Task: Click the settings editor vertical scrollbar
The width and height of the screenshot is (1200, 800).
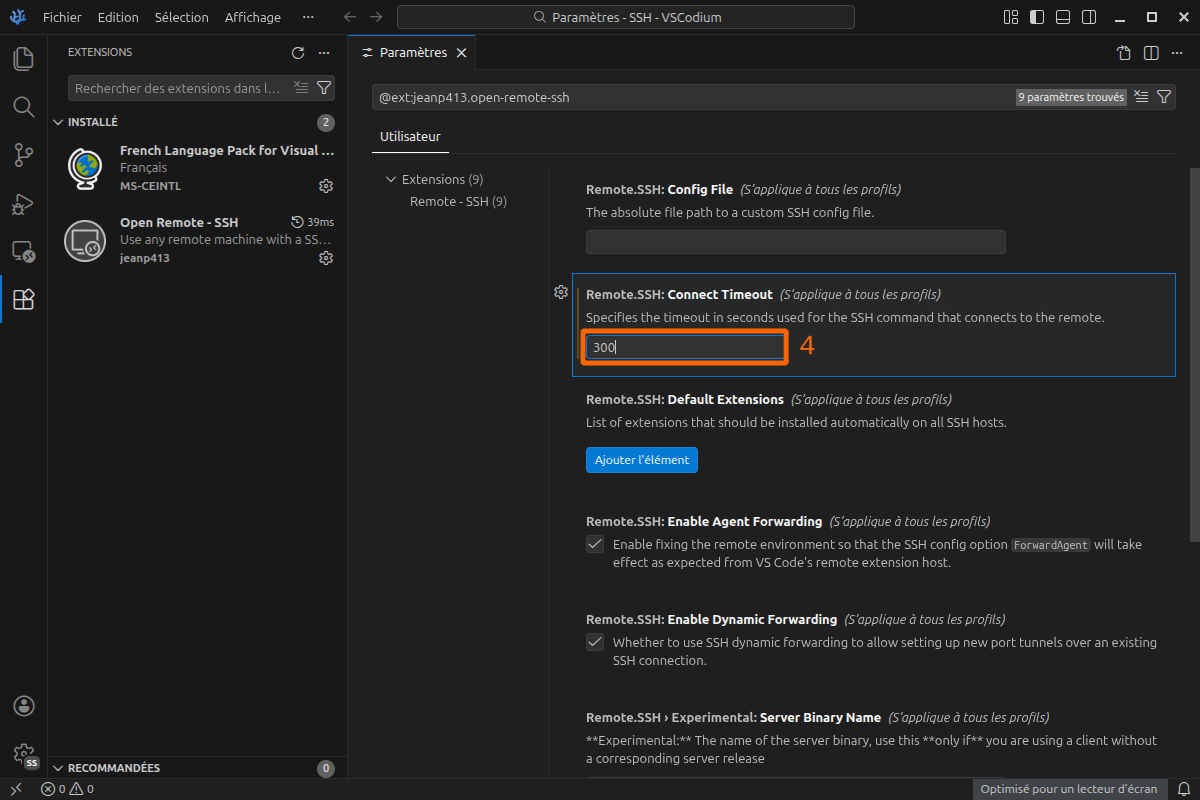Action: [x=1194, y=355]
